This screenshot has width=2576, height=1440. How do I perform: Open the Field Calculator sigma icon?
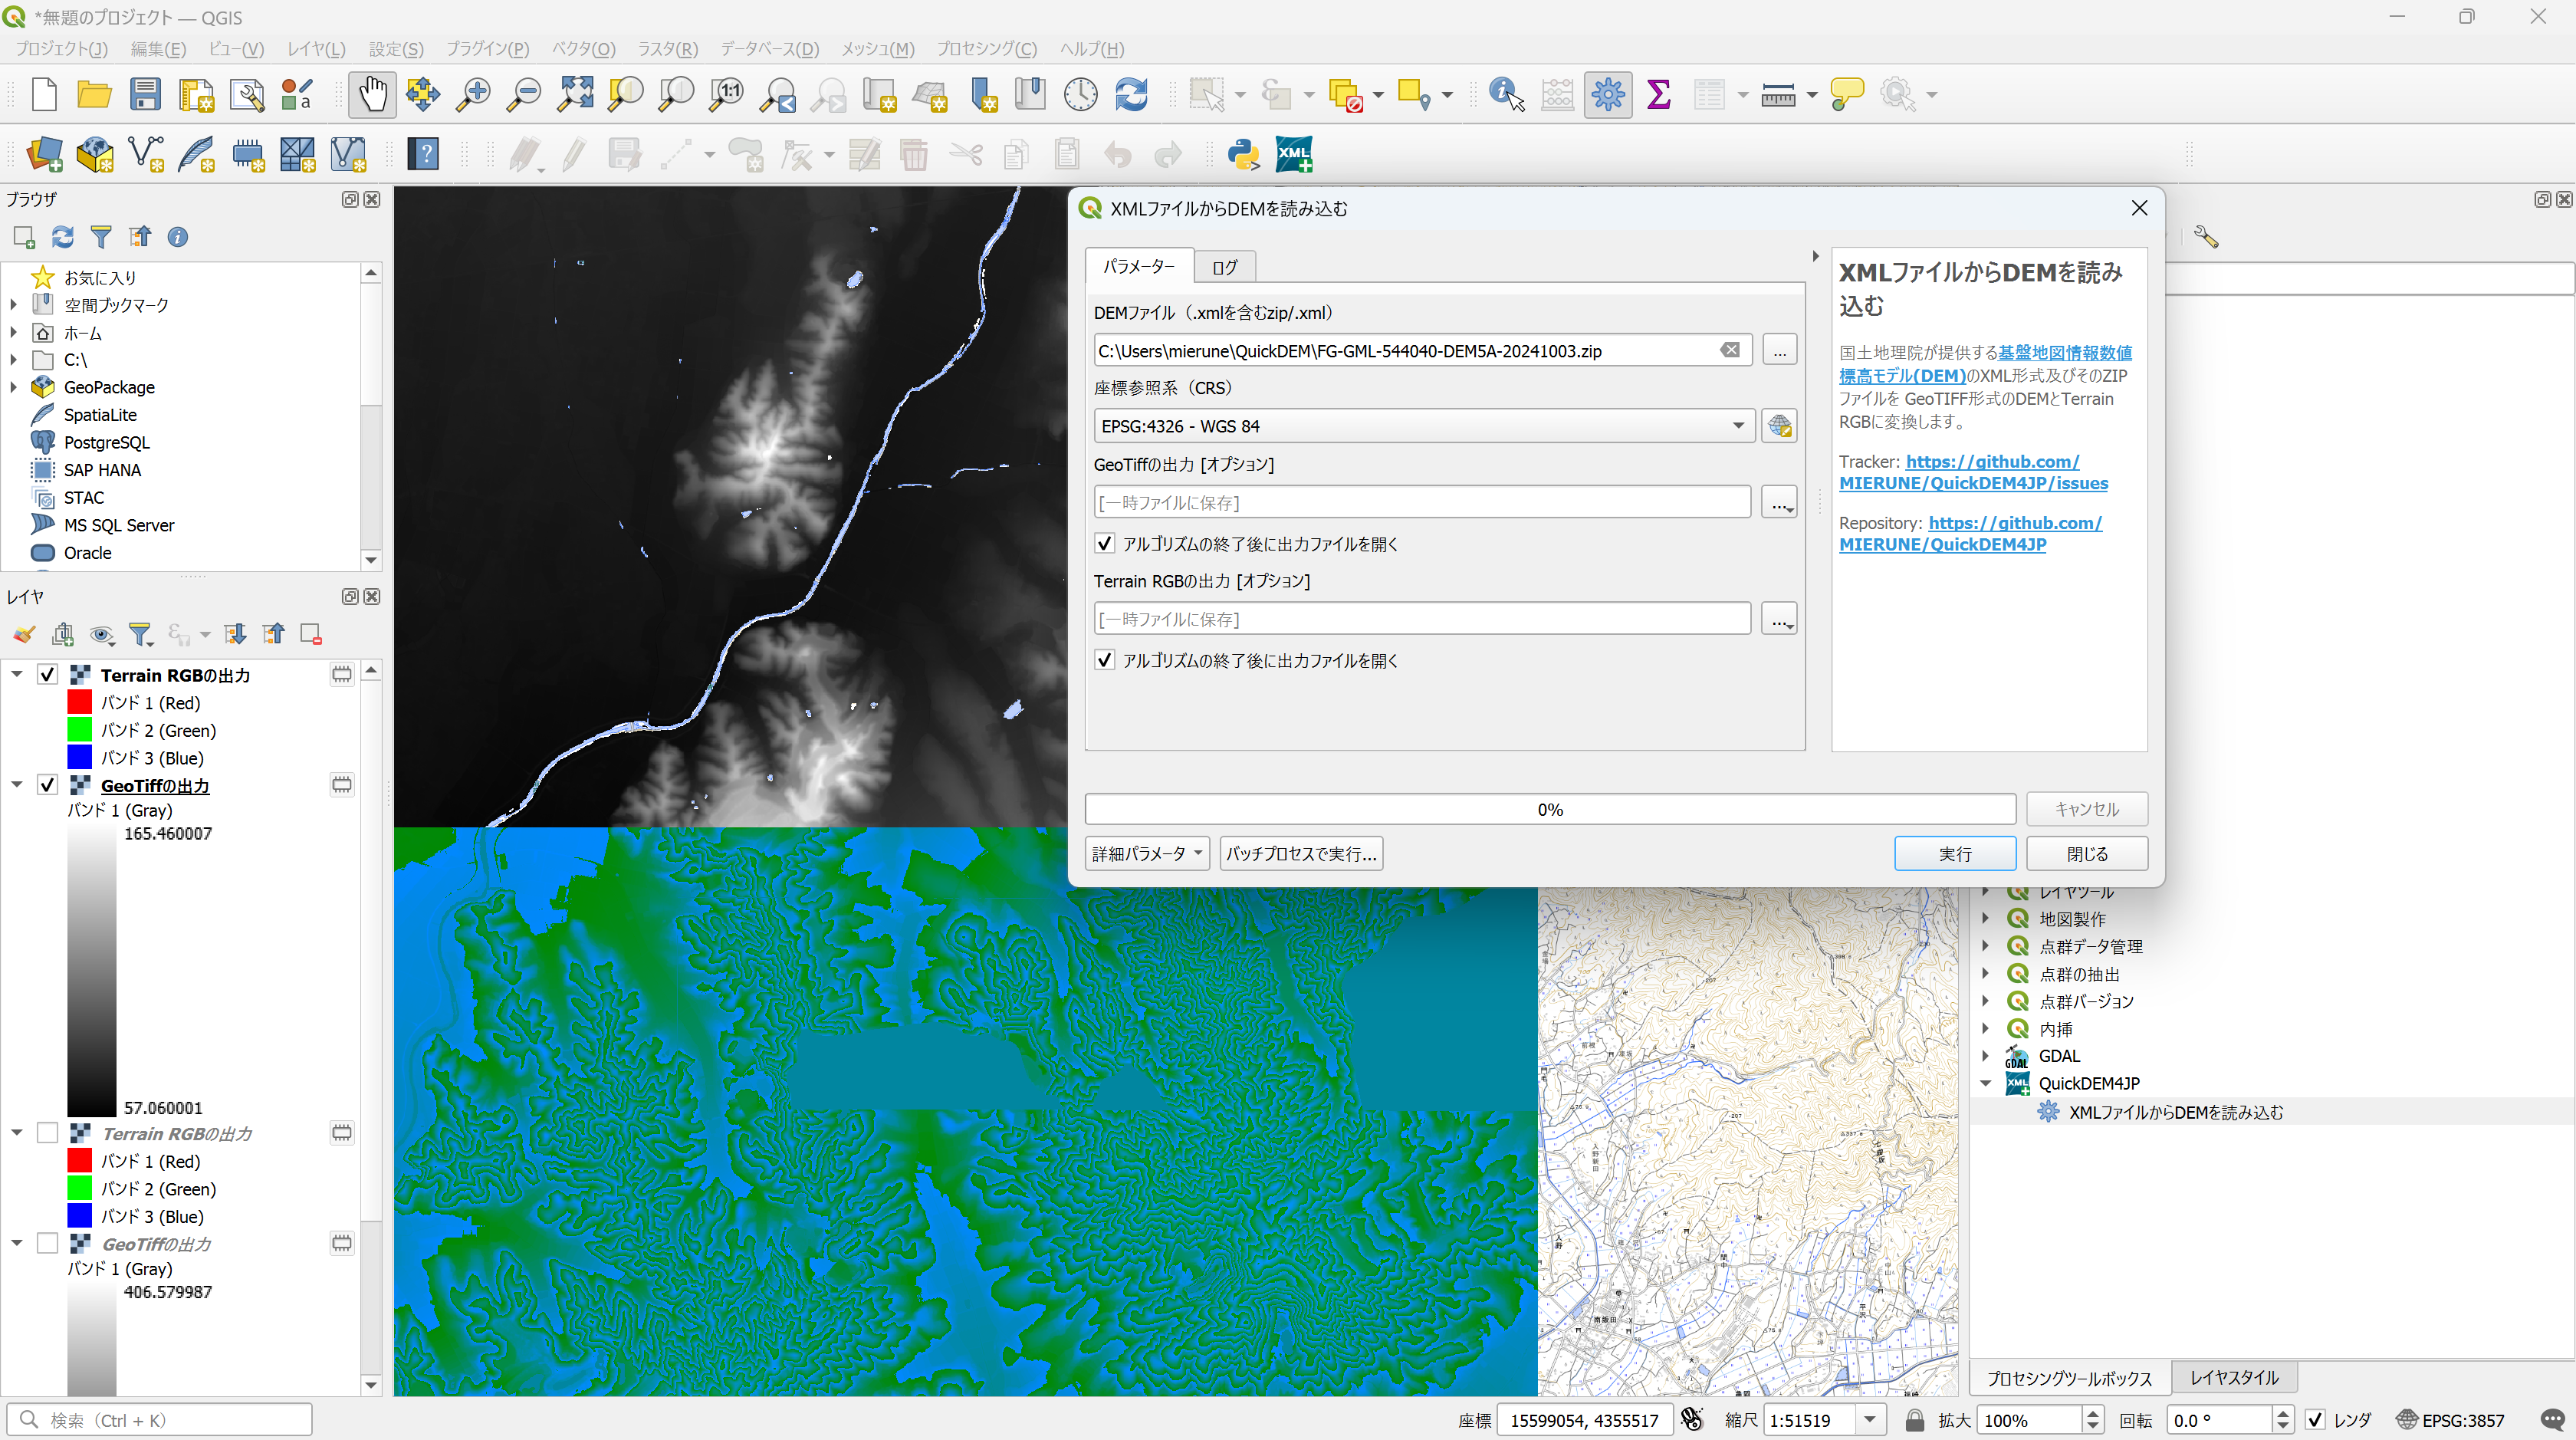coord(1659,95)
